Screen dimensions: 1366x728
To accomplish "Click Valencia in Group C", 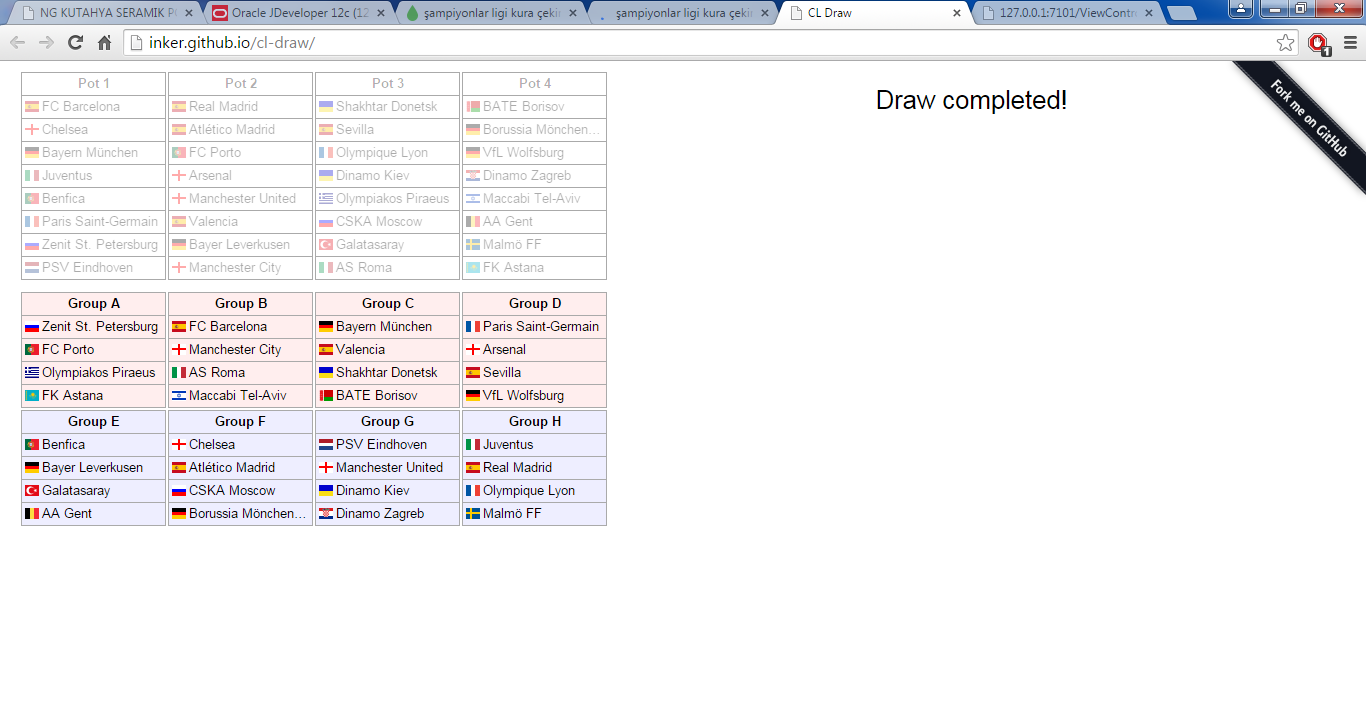I will (x=388, y=350).
